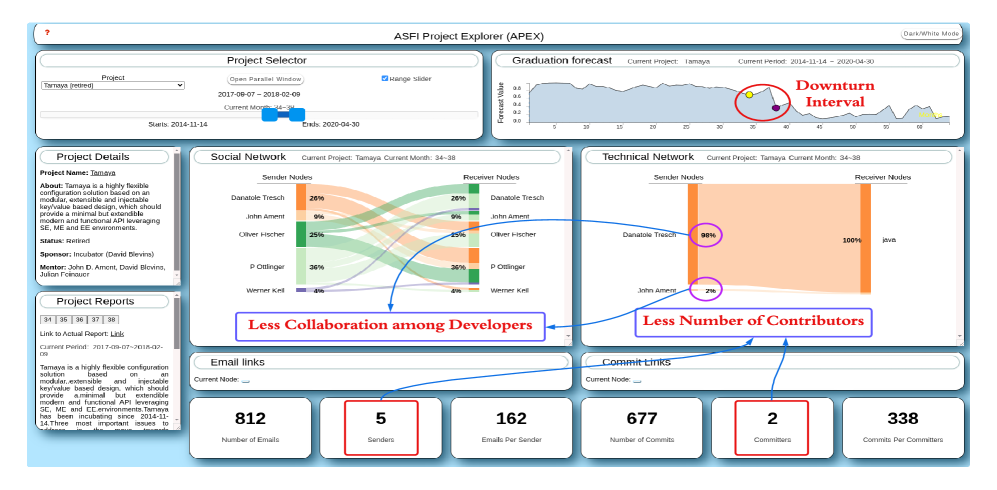
Task: Select Oliver Fischer green sender node bar
Action: [x=300, y=234]
